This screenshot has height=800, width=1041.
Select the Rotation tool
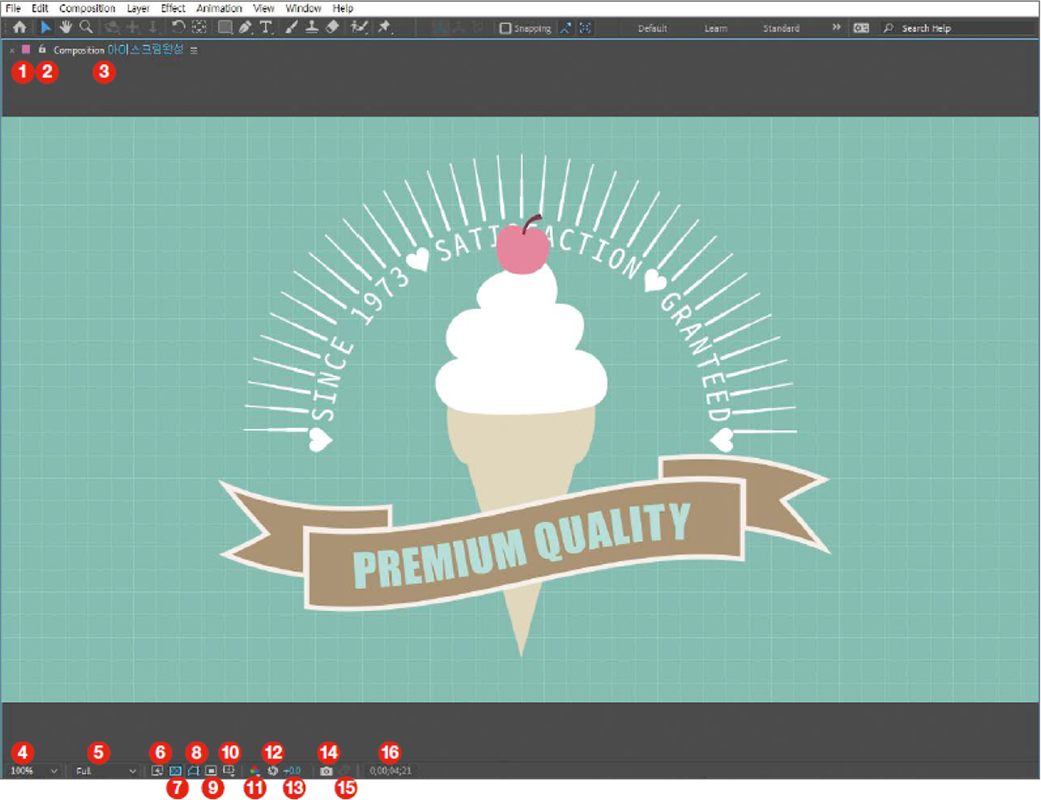[178, 27]
